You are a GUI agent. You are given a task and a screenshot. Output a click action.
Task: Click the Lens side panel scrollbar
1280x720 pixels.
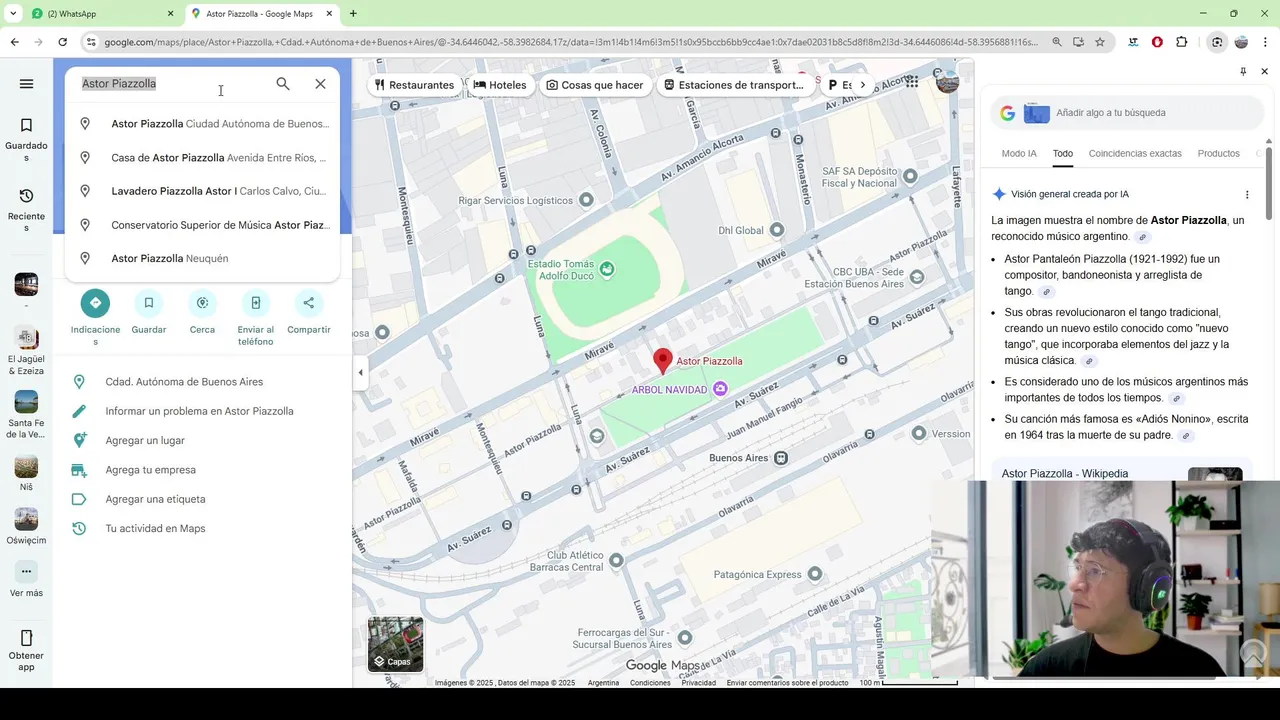(x=1269, y=185)
